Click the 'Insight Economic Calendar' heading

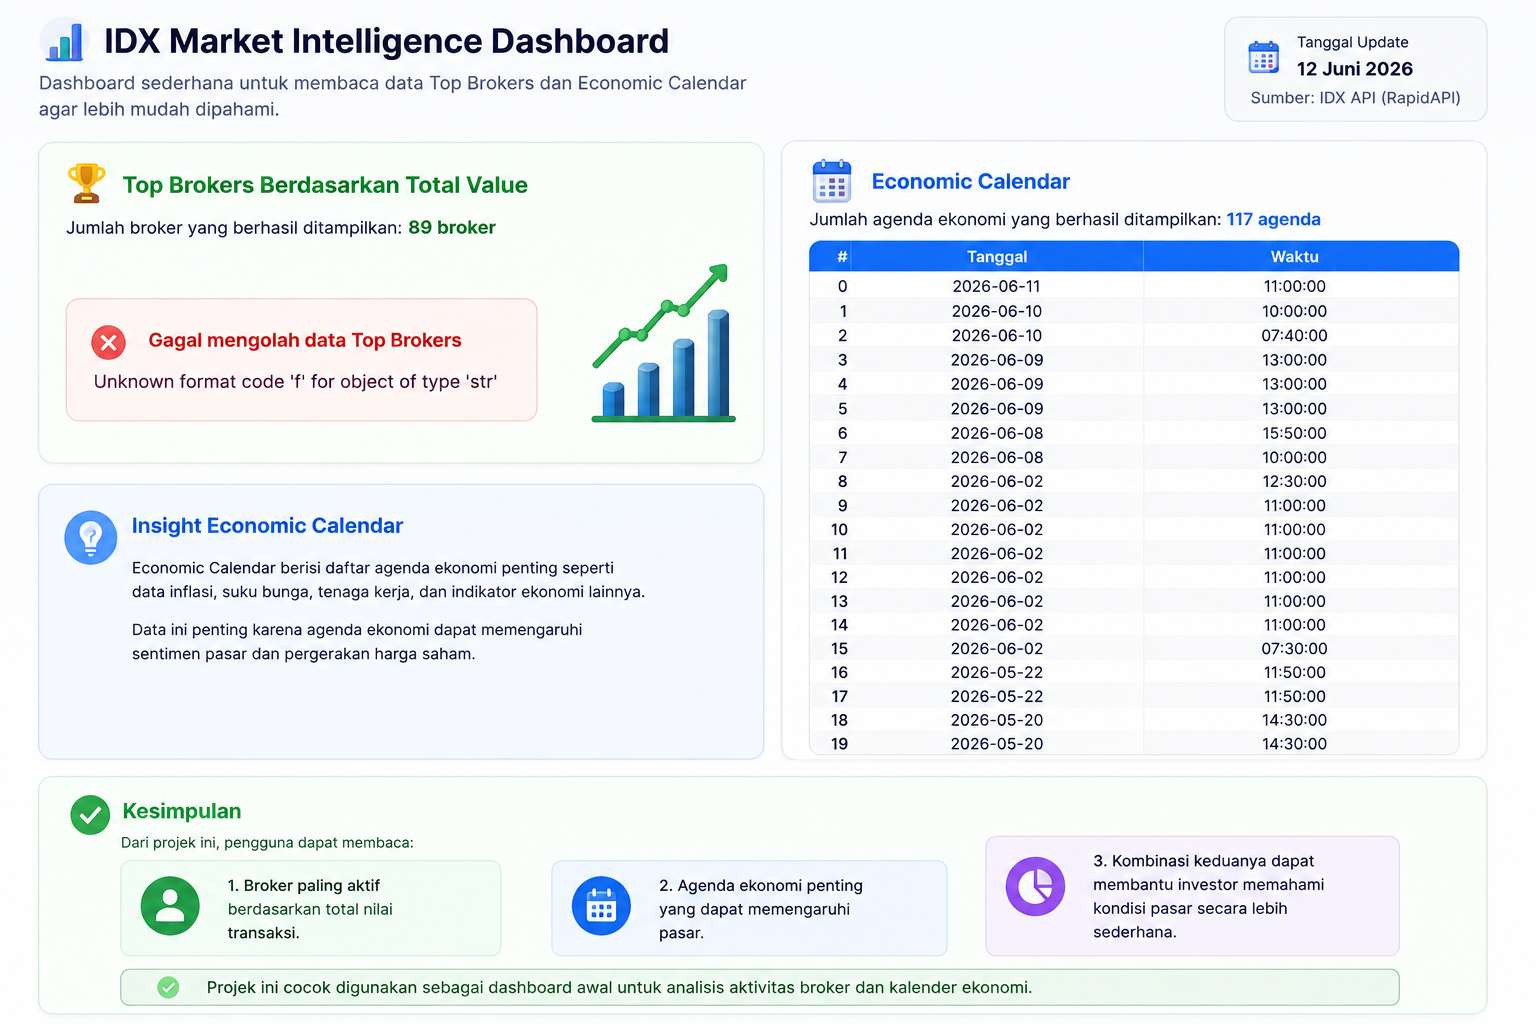click(267, 526)
